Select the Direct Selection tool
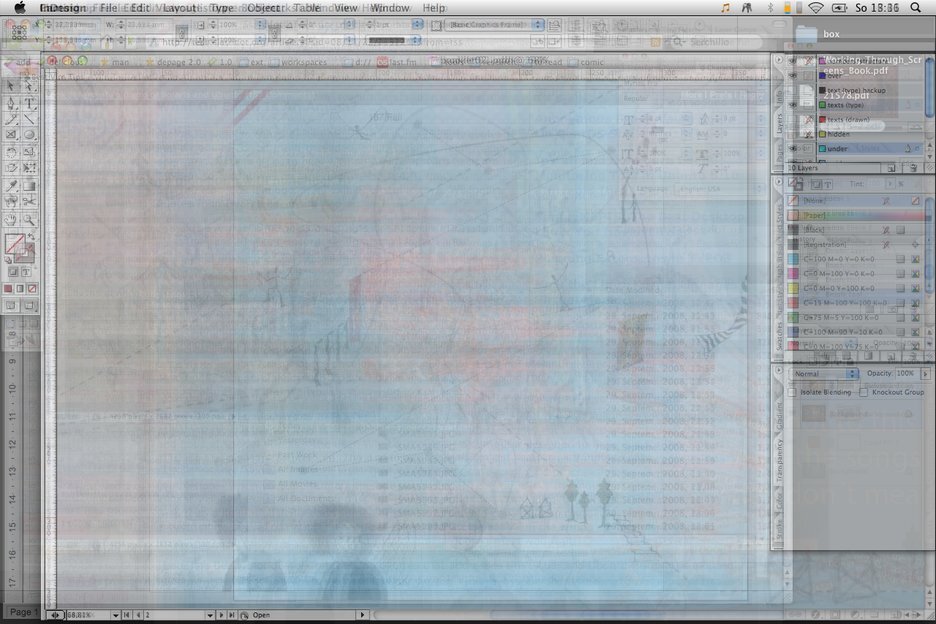This screenshot has width=936, height=624. (x=29, y=87)
